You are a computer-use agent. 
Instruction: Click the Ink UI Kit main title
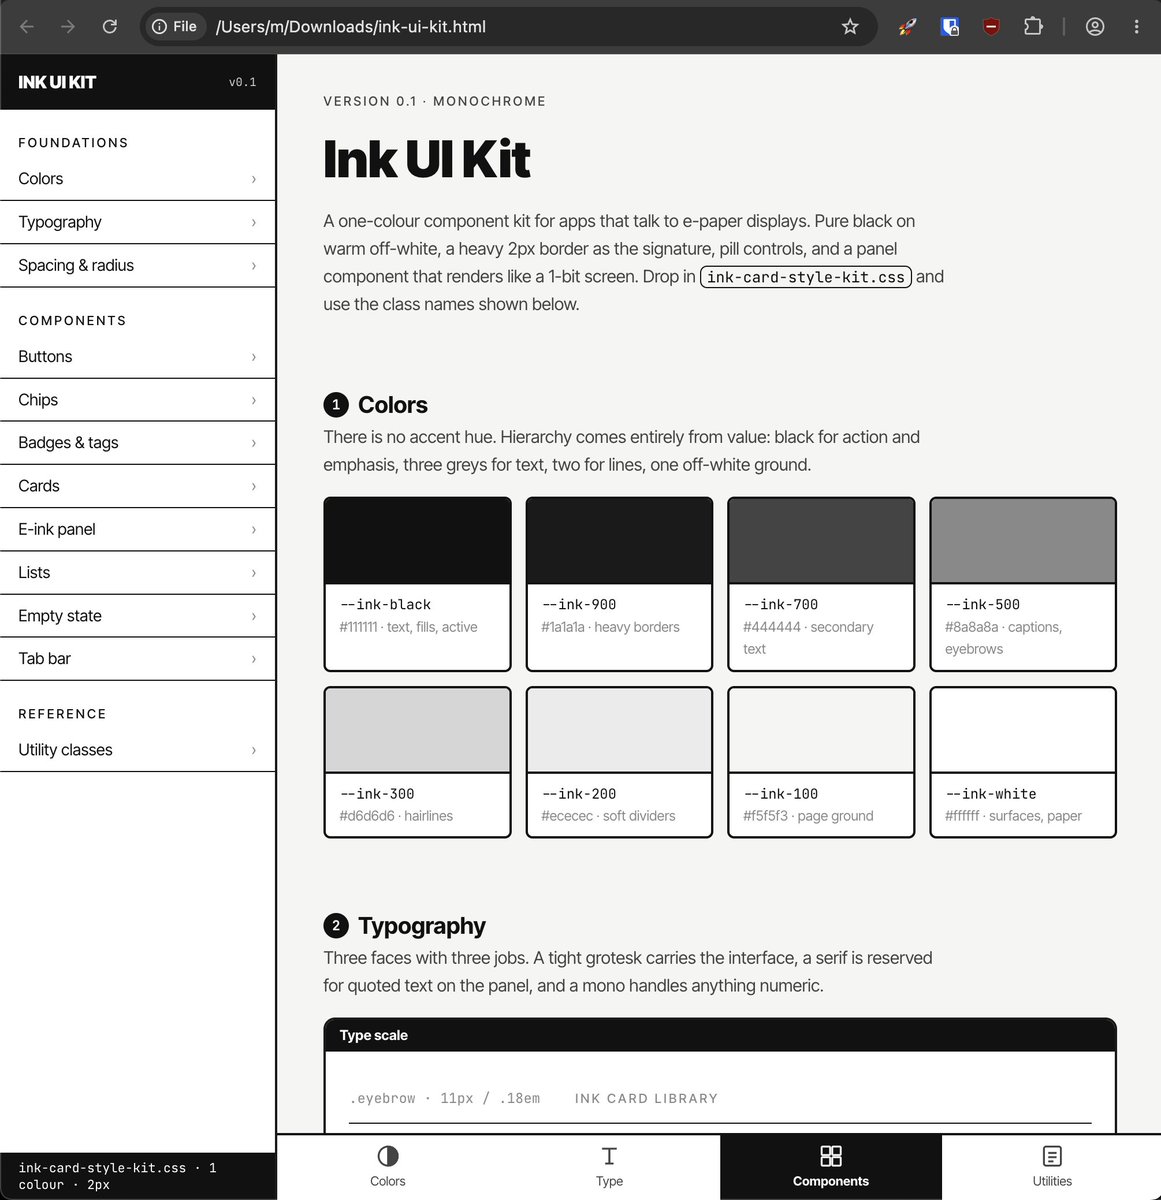[427, 159]
